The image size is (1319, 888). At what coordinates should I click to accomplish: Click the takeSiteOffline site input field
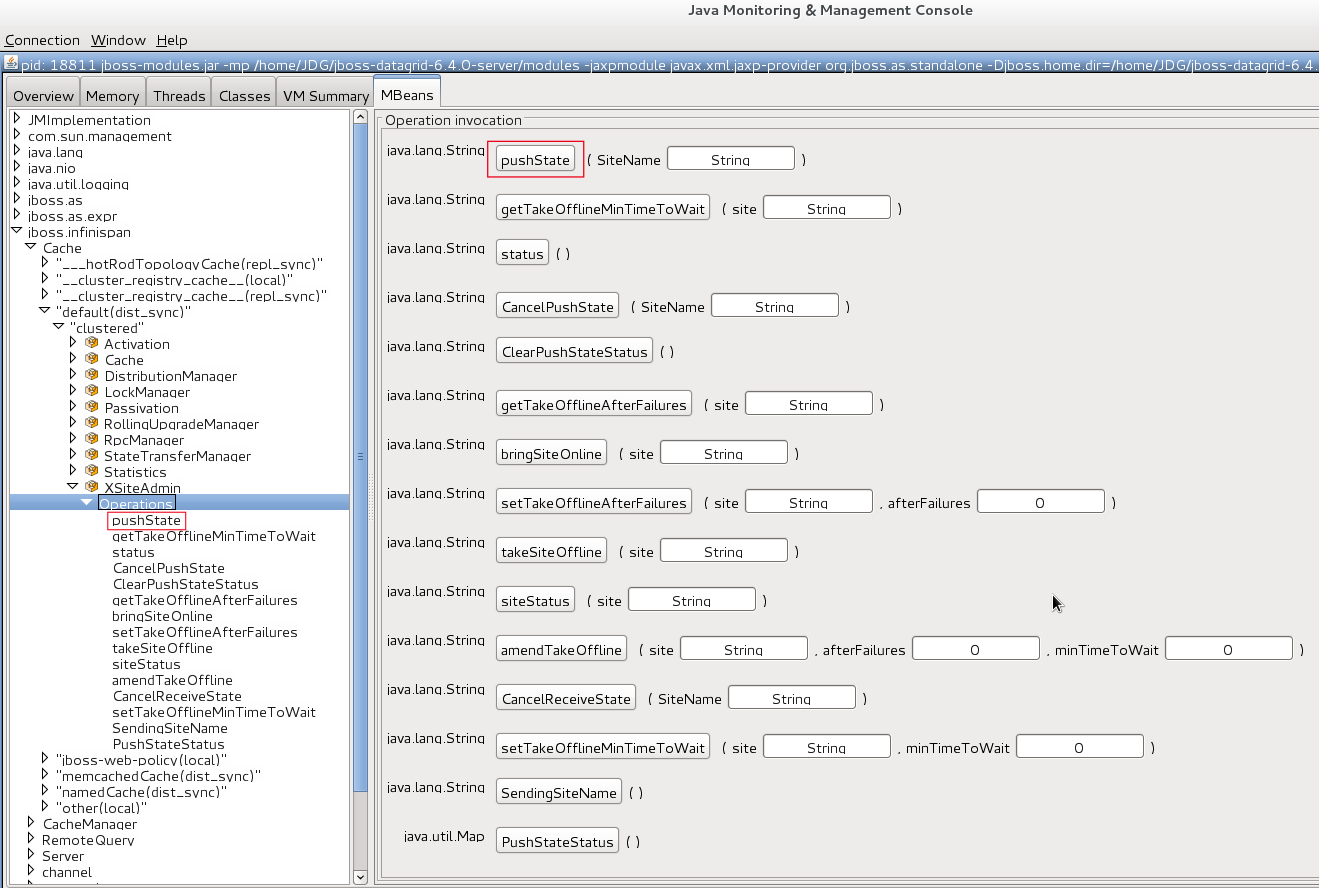(x=723, y=551)
